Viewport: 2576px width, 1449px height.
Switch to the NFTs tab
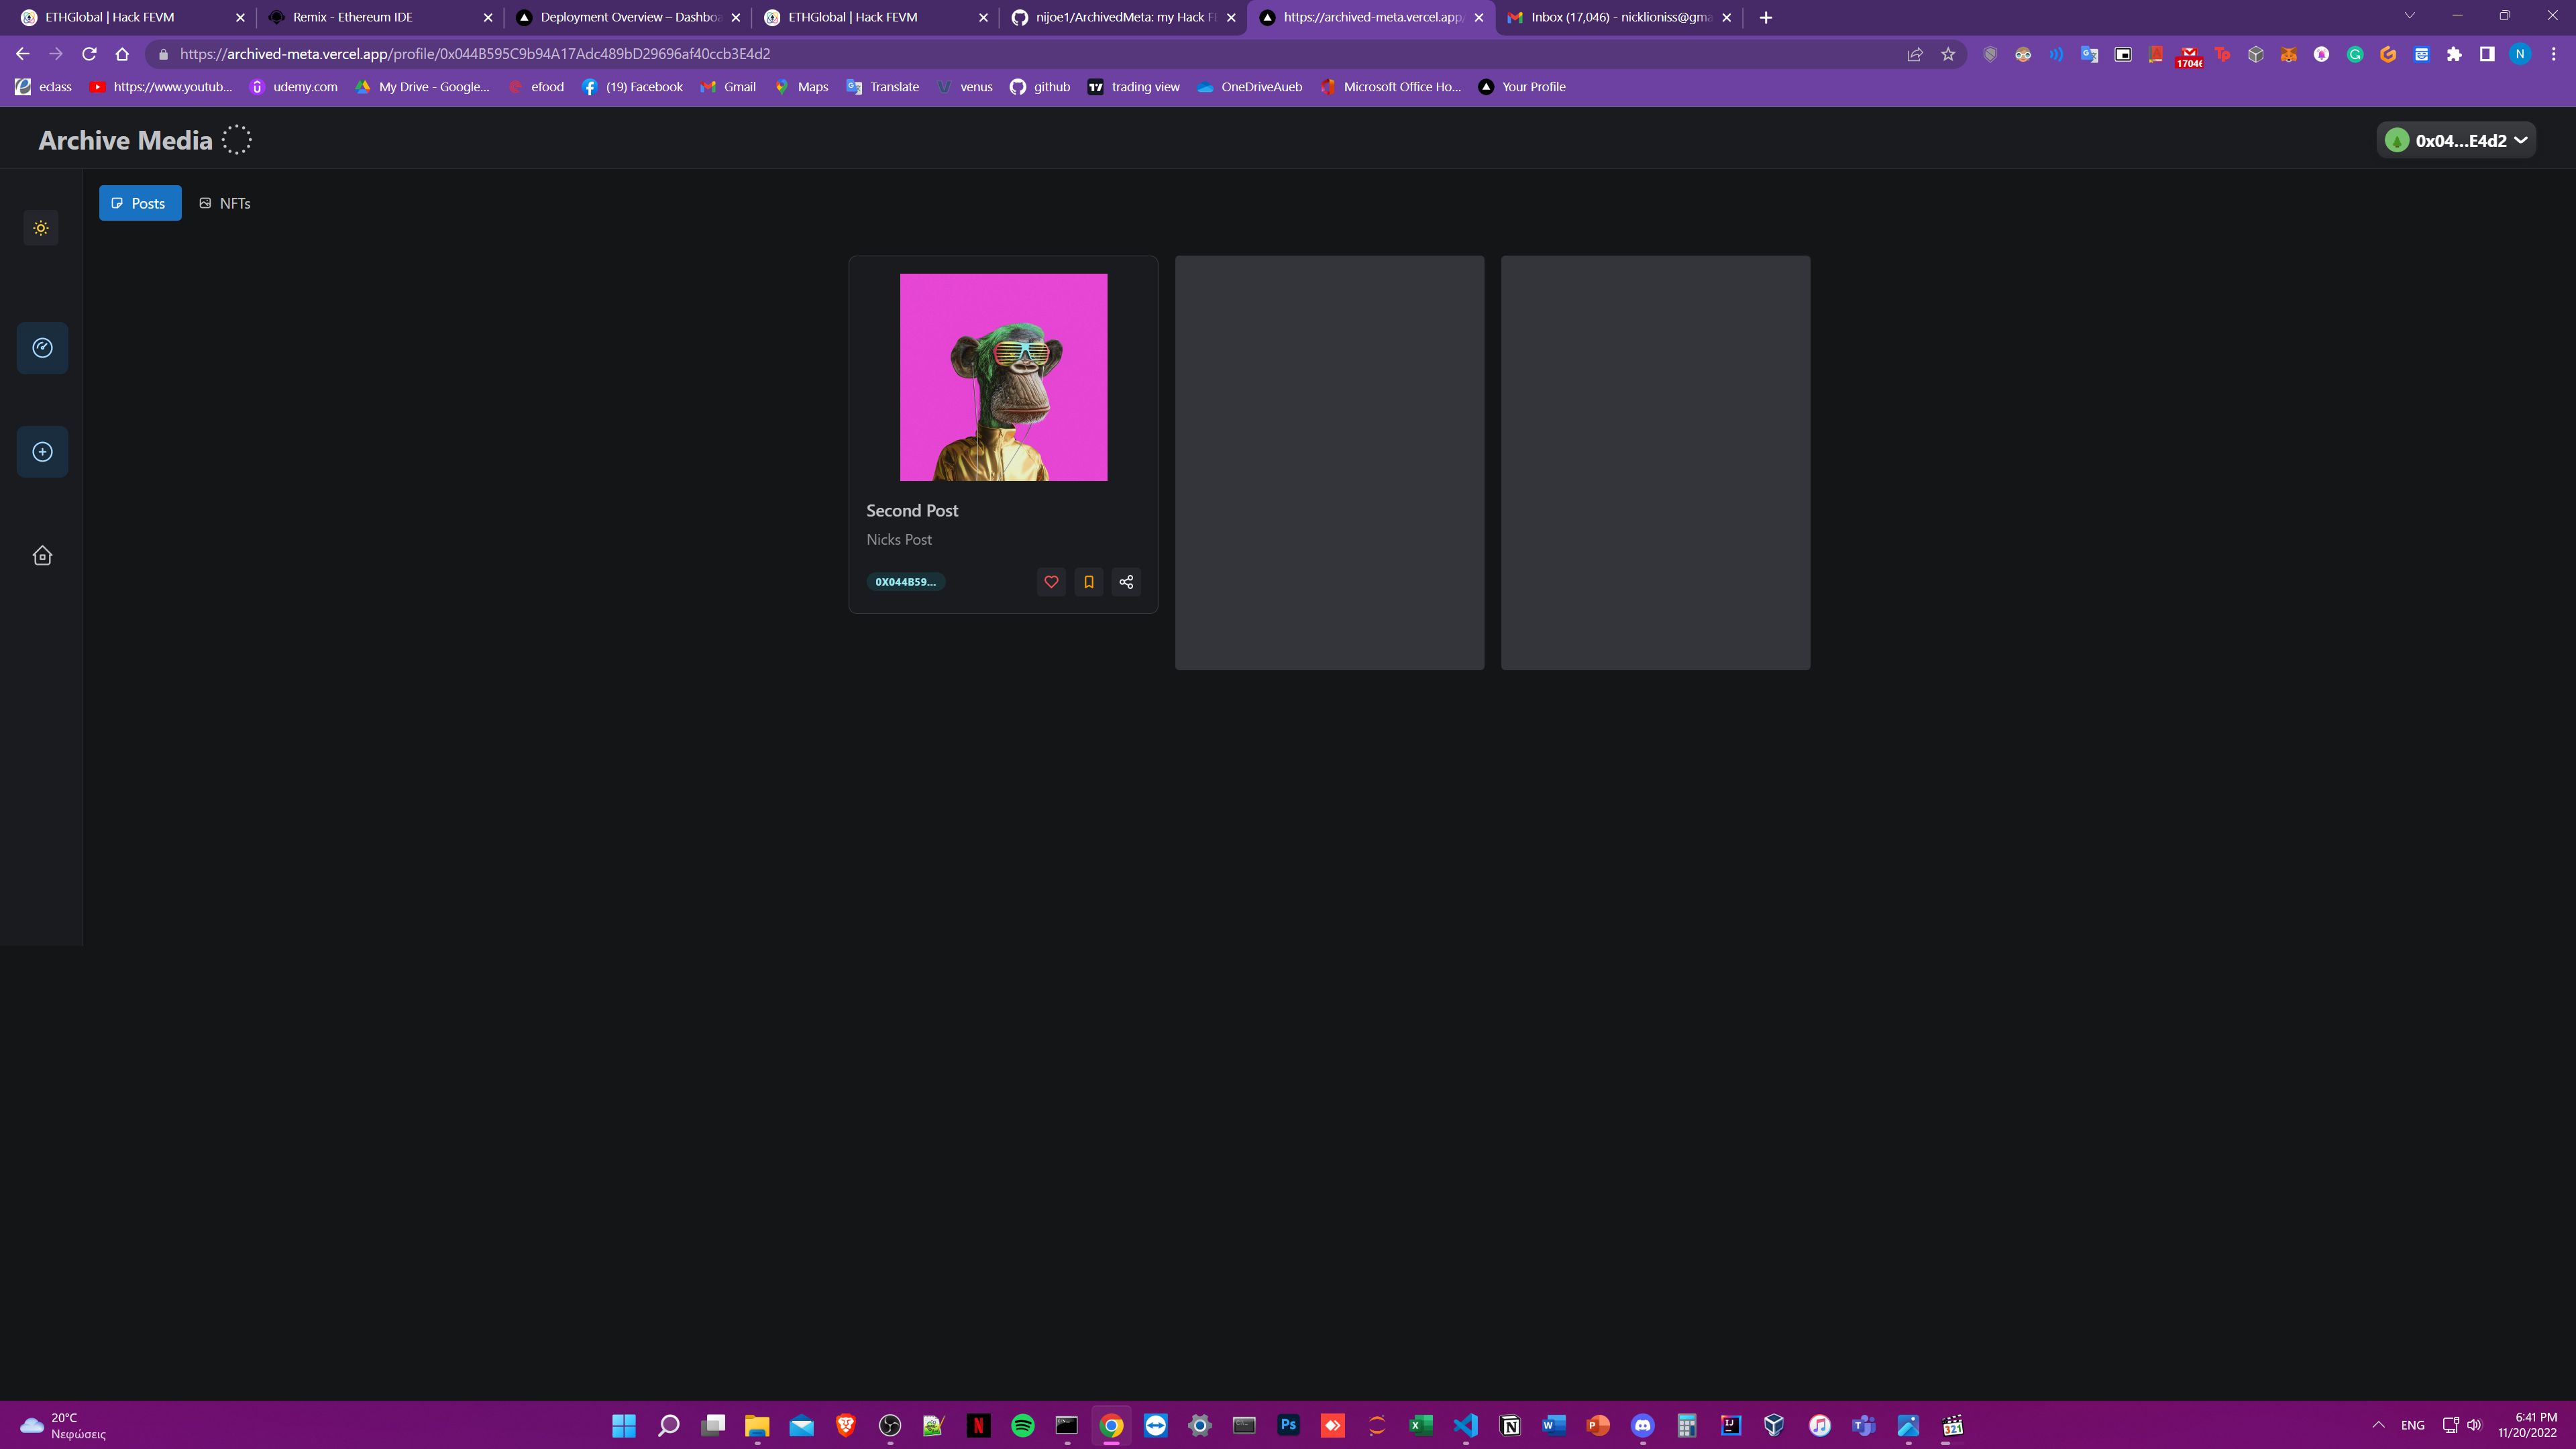[x=225, y=203]
